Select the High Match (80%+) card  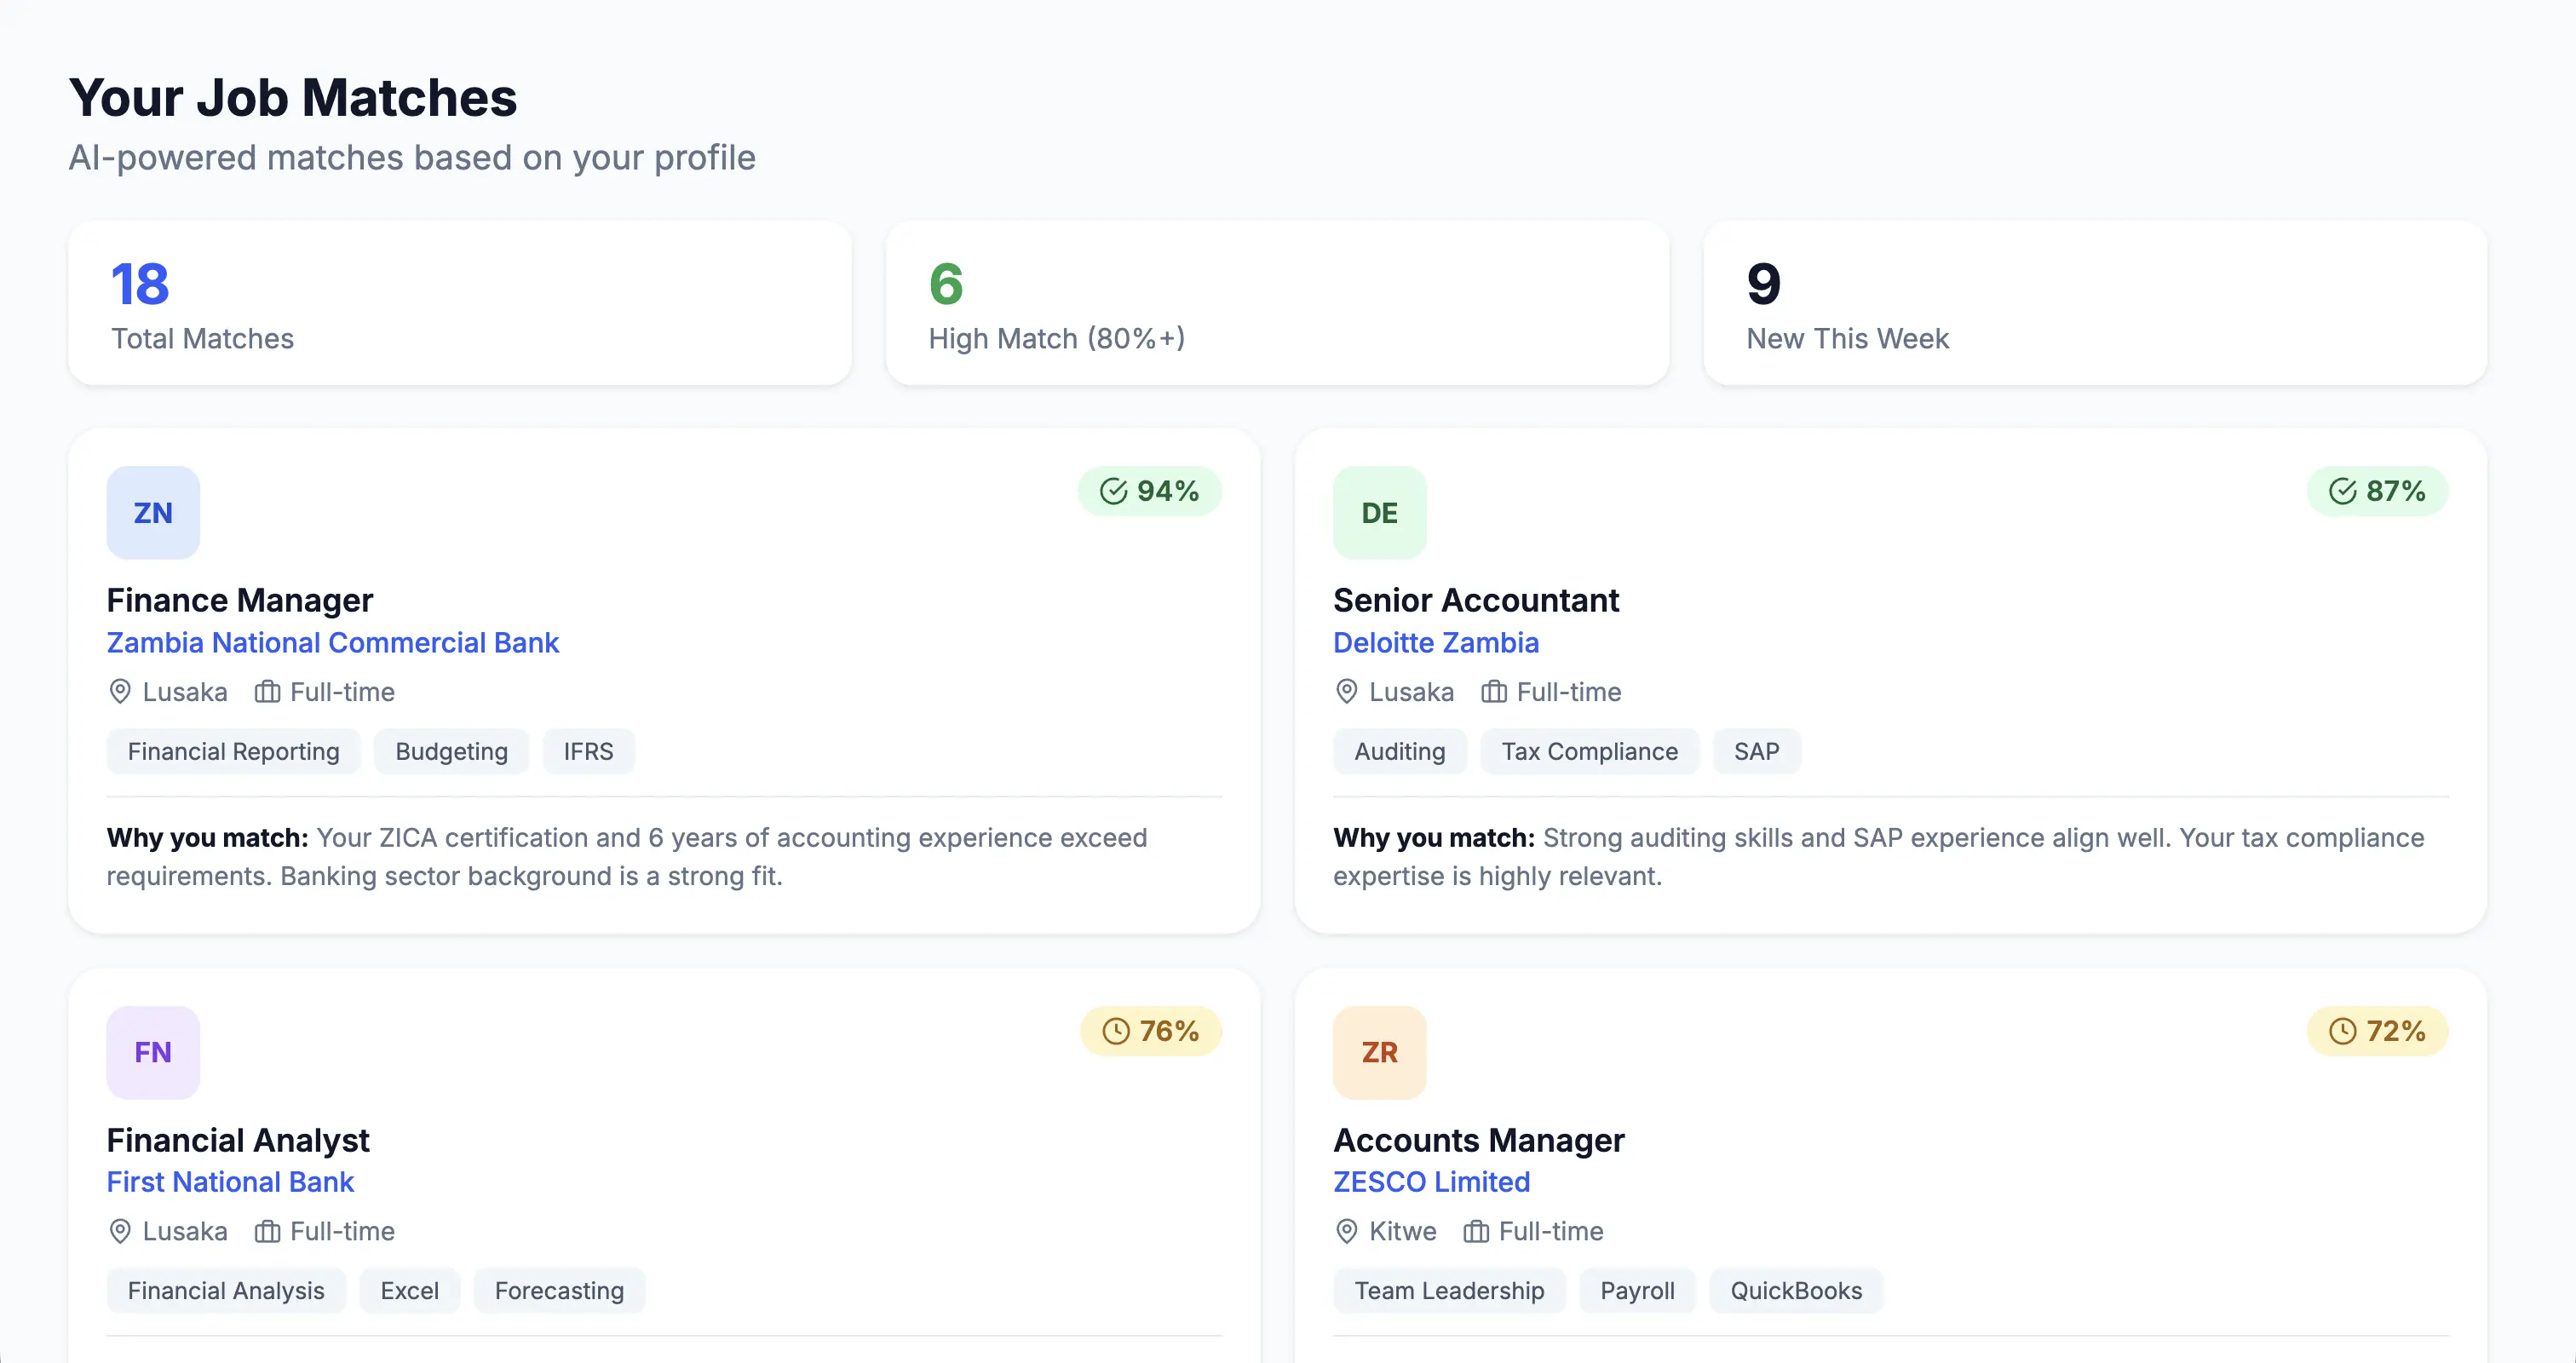coord(1276,303)
